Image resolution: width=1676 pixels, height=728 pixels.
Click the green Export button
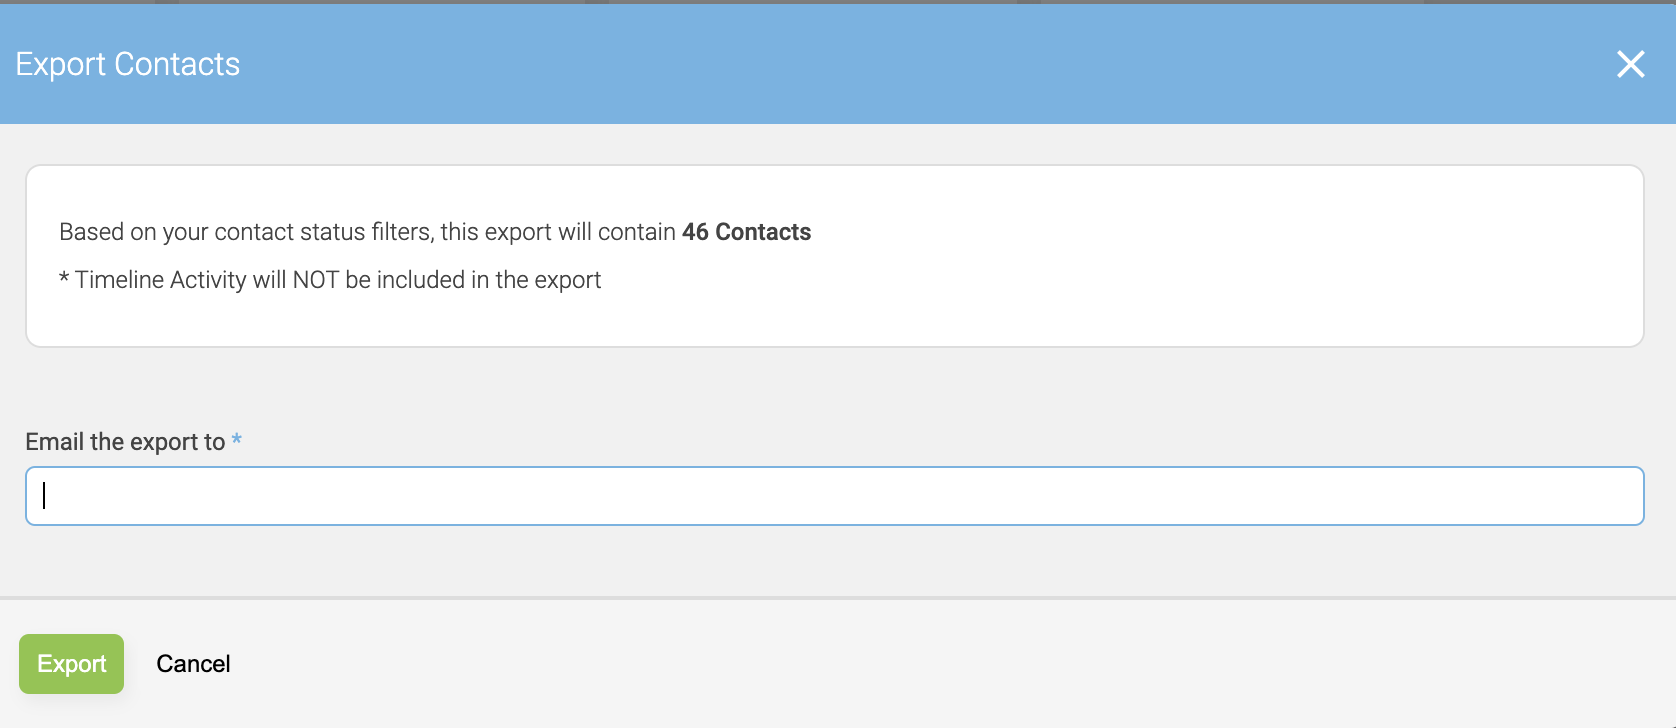[71, 664]
